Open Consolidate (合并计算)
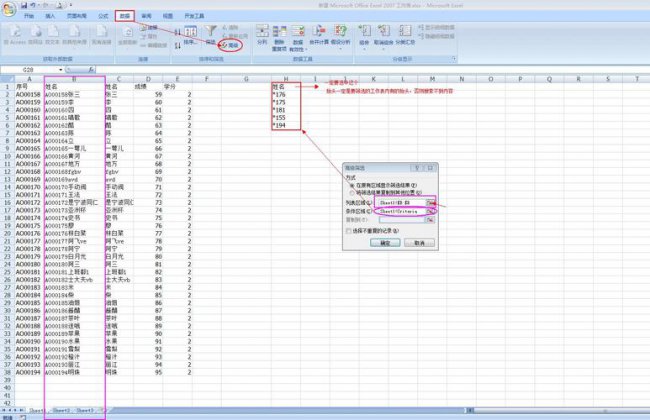 click(x=319, y=35)
